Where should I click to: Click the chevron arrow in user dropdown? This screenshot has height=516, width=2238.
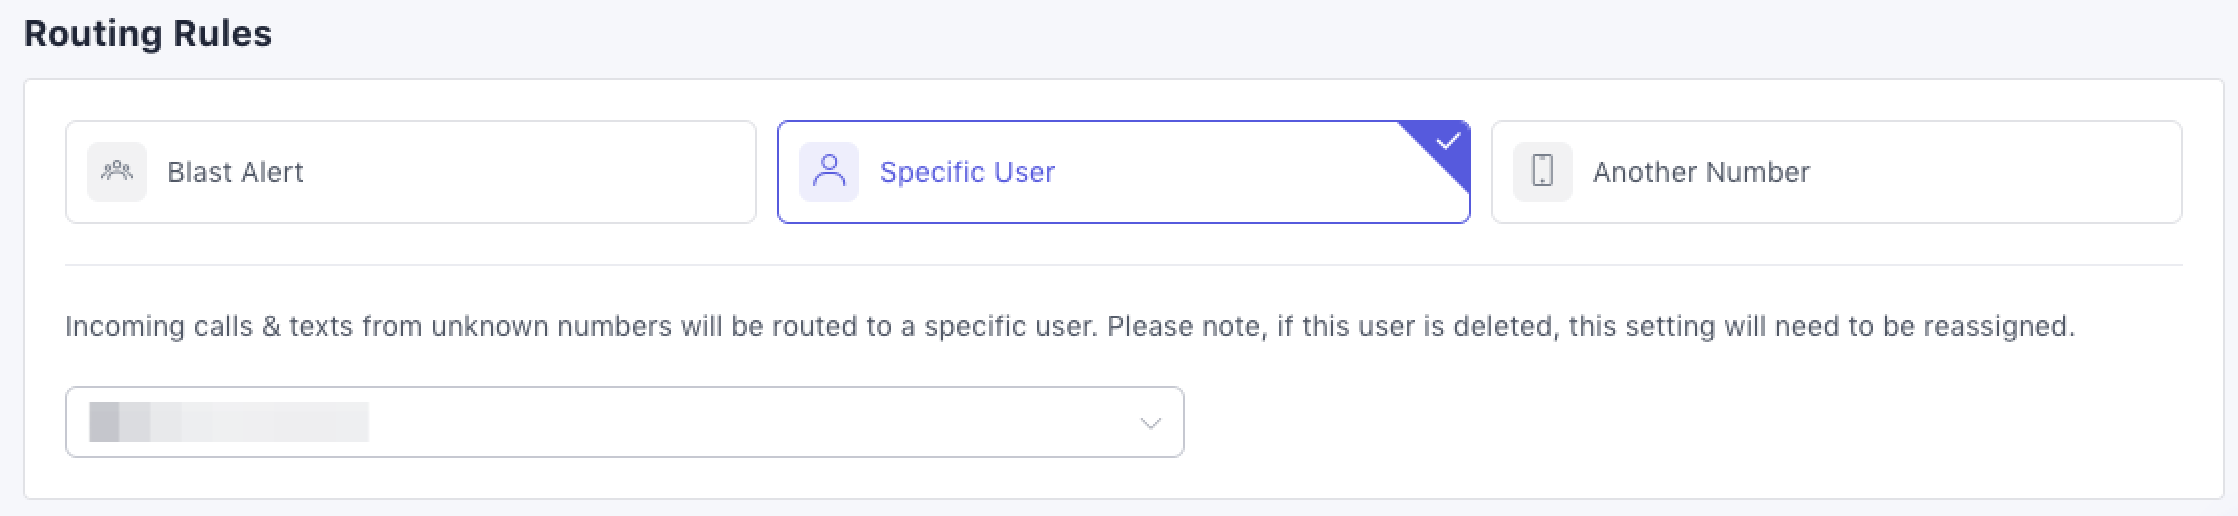click(x=1150, y=423)
